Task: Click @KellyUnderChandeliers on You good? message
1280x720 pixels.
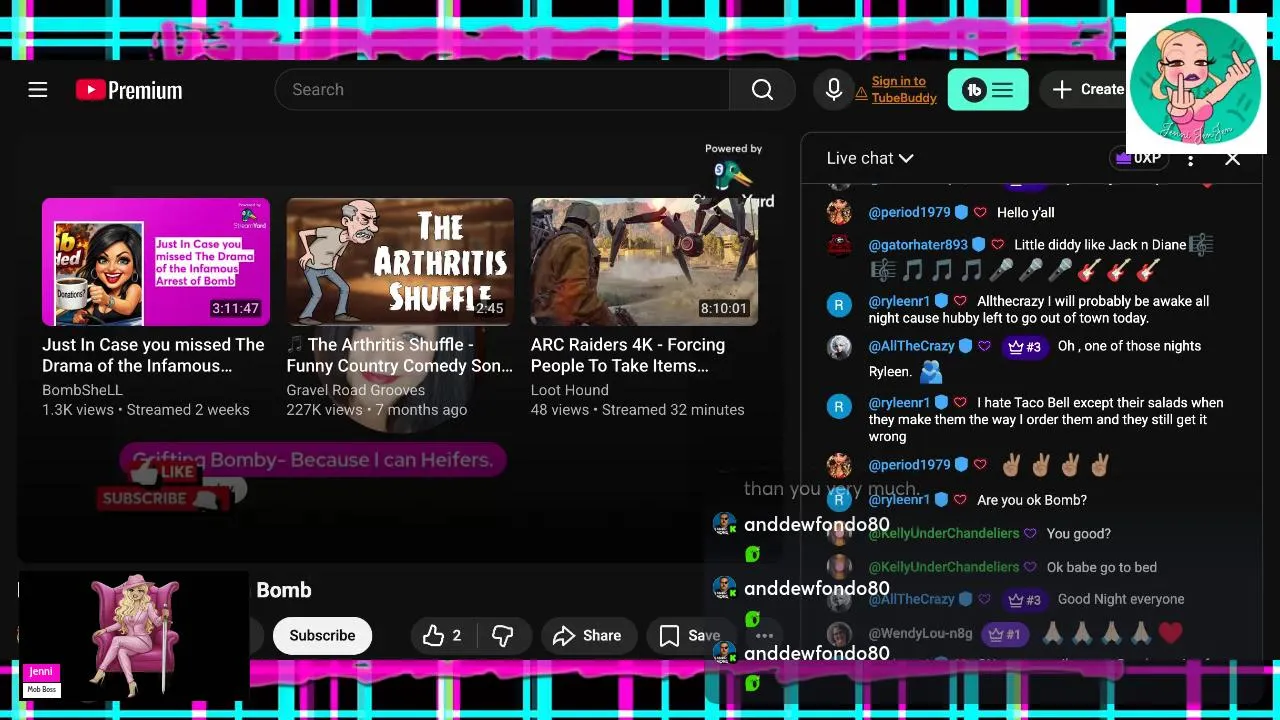Action: tap(944, 534)
